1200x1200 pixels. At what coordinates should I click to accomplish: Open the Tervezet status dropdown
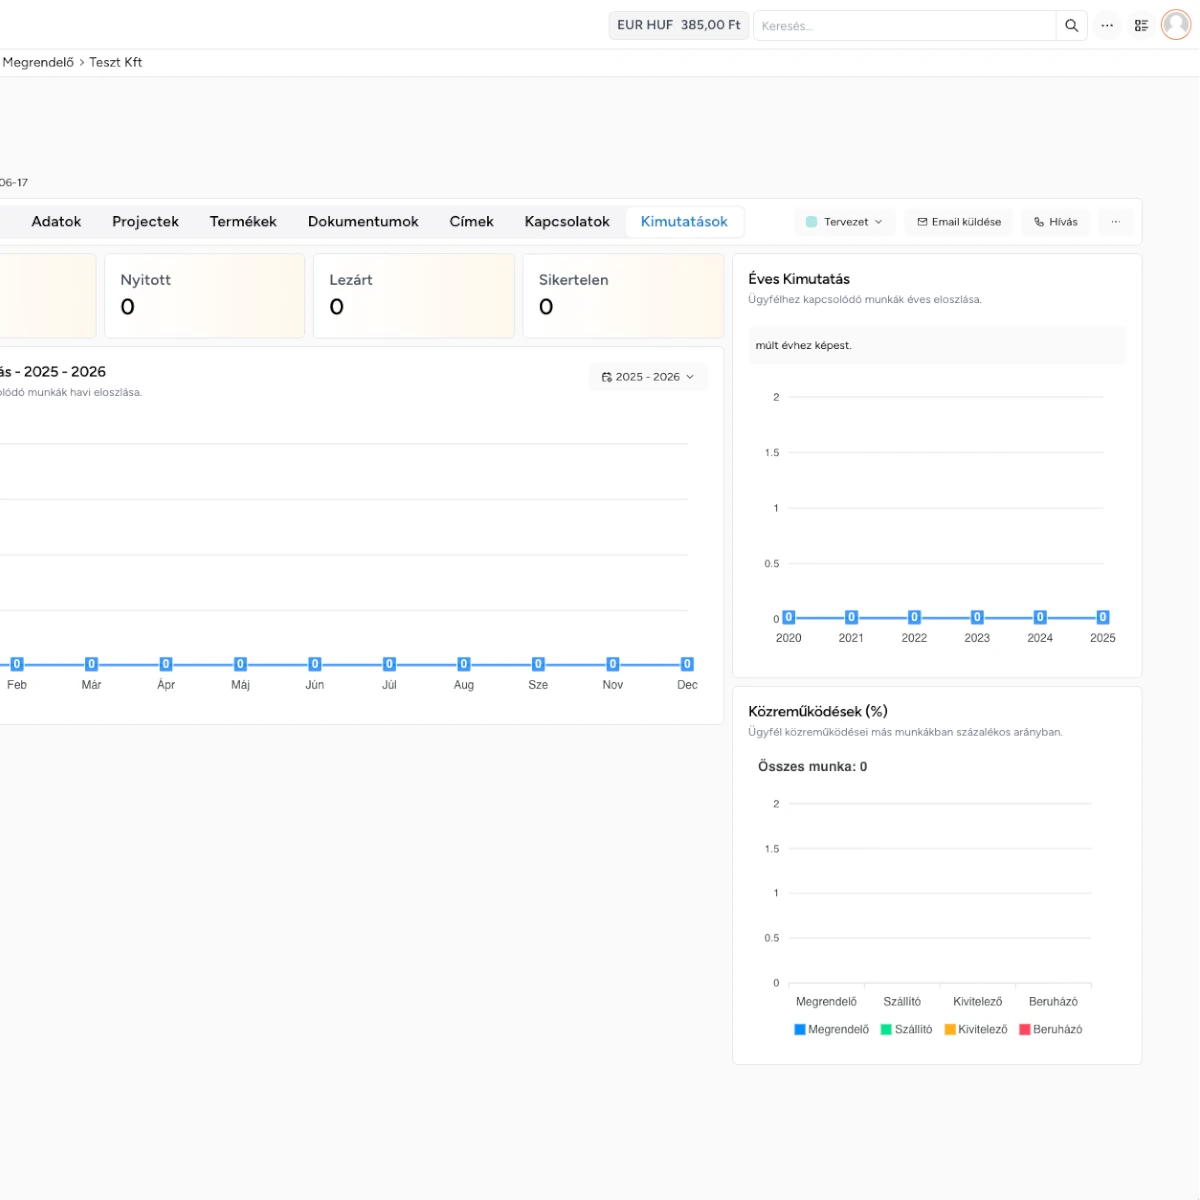coord(845,222)
